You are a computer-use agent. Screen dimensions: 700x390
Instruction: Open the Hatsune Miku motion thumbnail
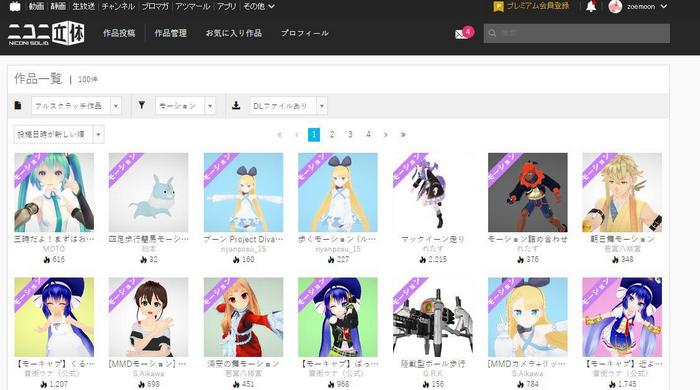coord(54,192)
